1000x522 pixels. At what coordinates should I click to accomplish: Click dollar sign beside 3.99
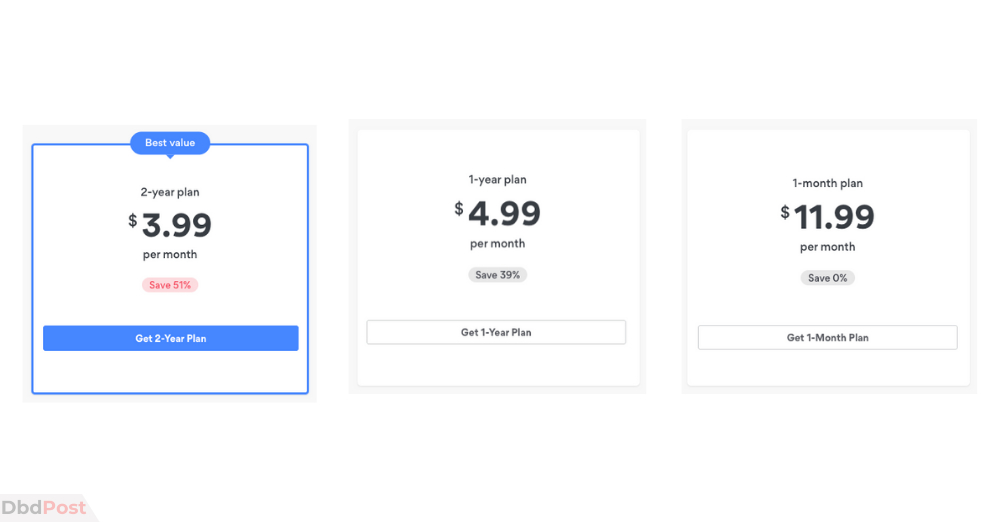pyautogui.click(x=133, y=221)
